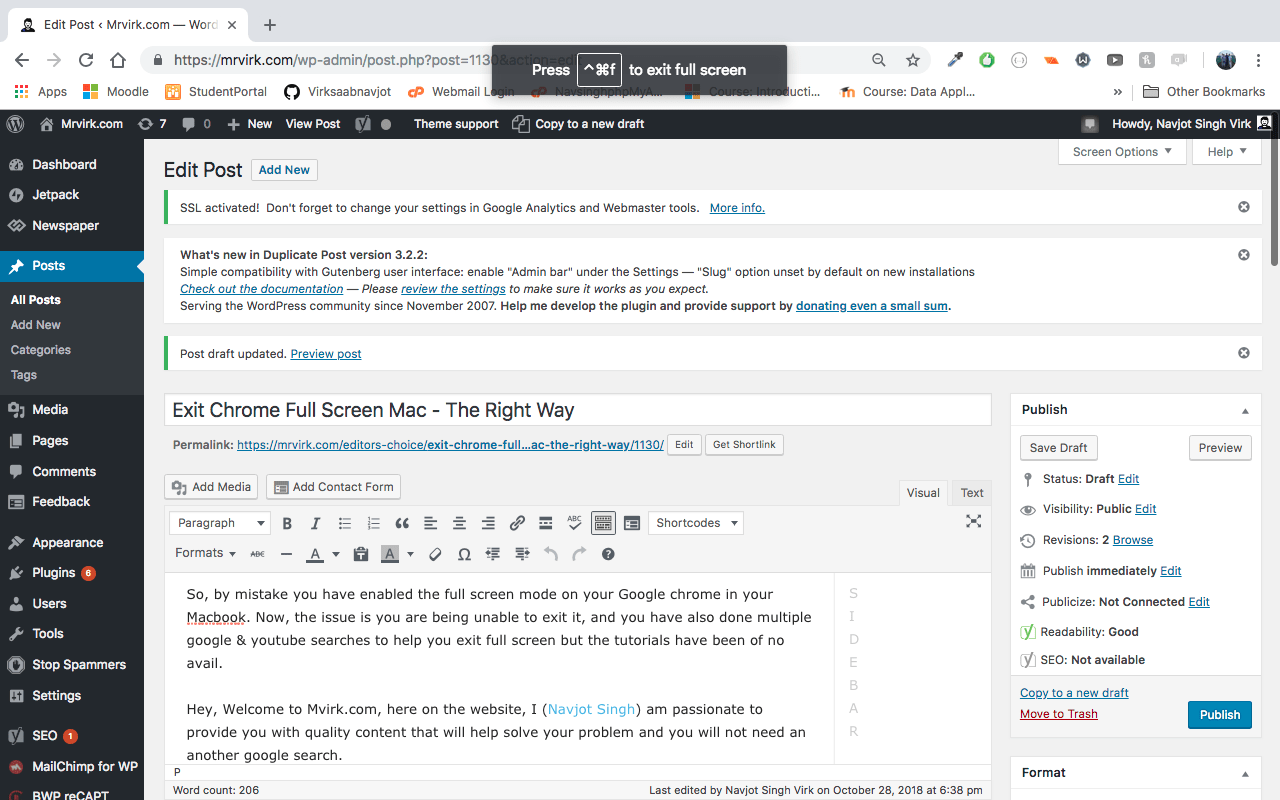Toggle the bulleted list button

point(345,523)
